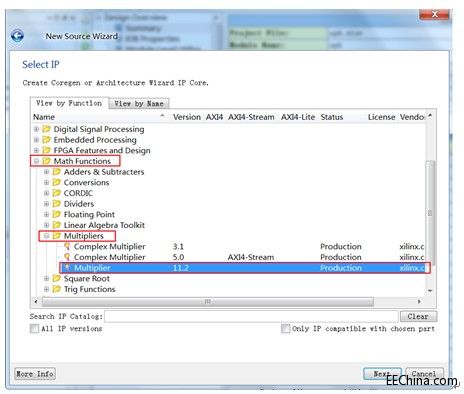Click the vertical scrollbar thumb of IP list
This screenshot has height=394, width=464.
click(x=430, y=213)
